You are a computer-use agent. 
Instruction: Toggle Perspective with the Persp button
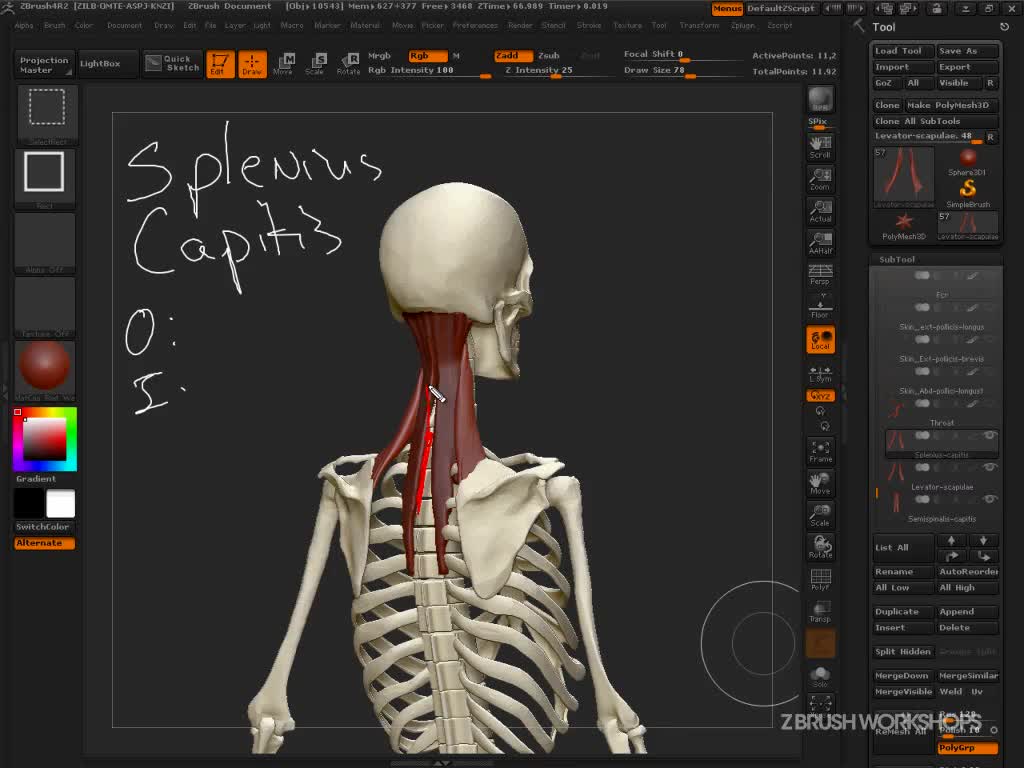[820, 275]
